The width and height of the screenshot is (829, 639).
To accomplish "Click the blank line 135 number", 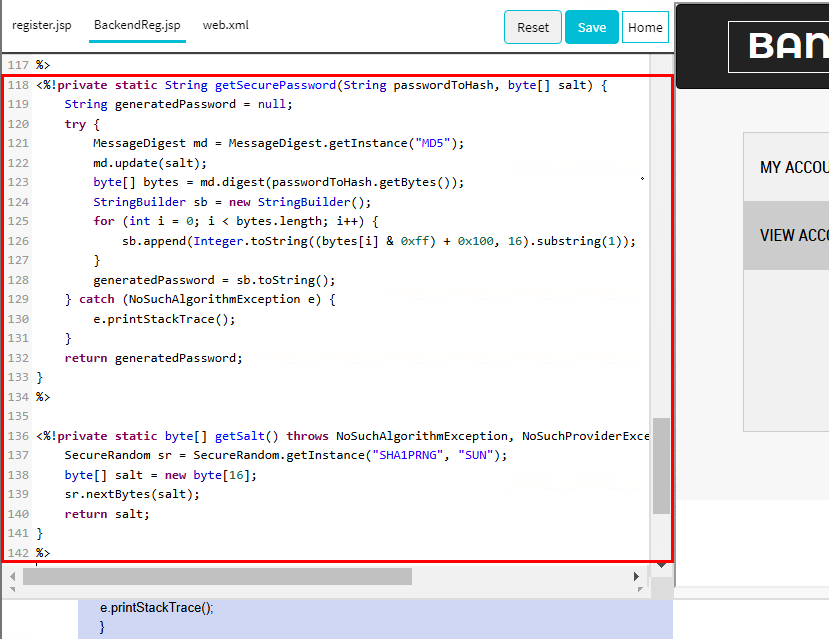I will click(18, 416).
